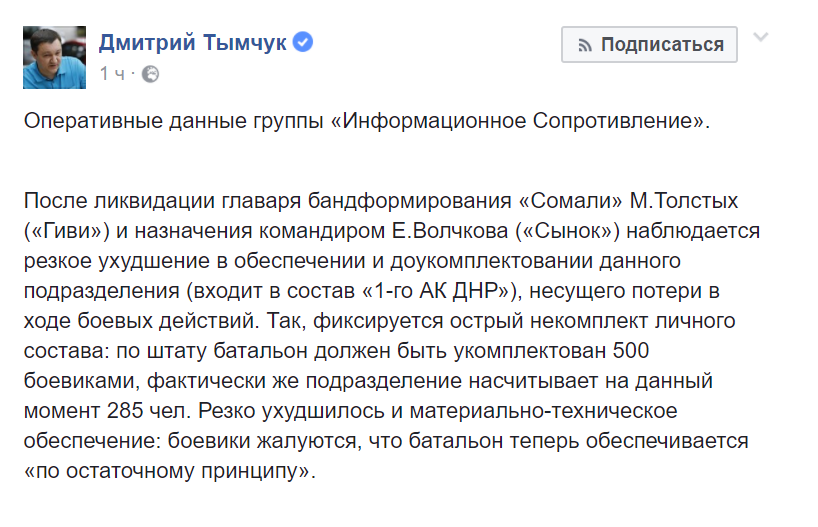Click the Подписаться button label
The image size is (818, 527).
[x=662, y=45]
